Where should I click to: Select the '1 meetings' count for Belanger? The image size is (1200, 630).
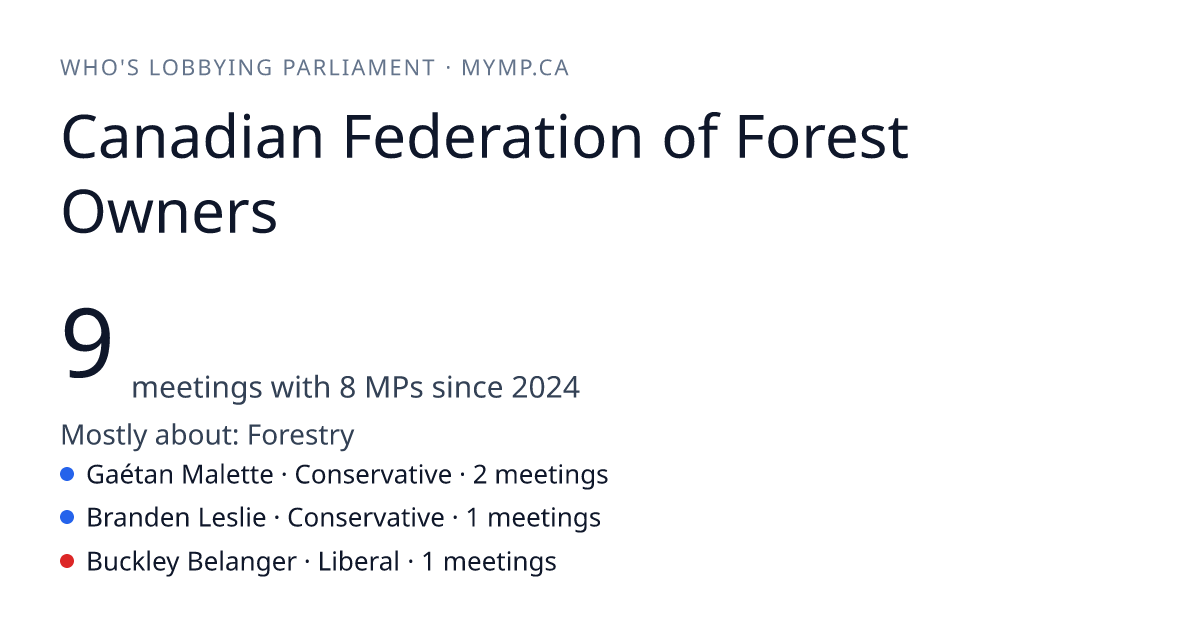pos(489,561)
